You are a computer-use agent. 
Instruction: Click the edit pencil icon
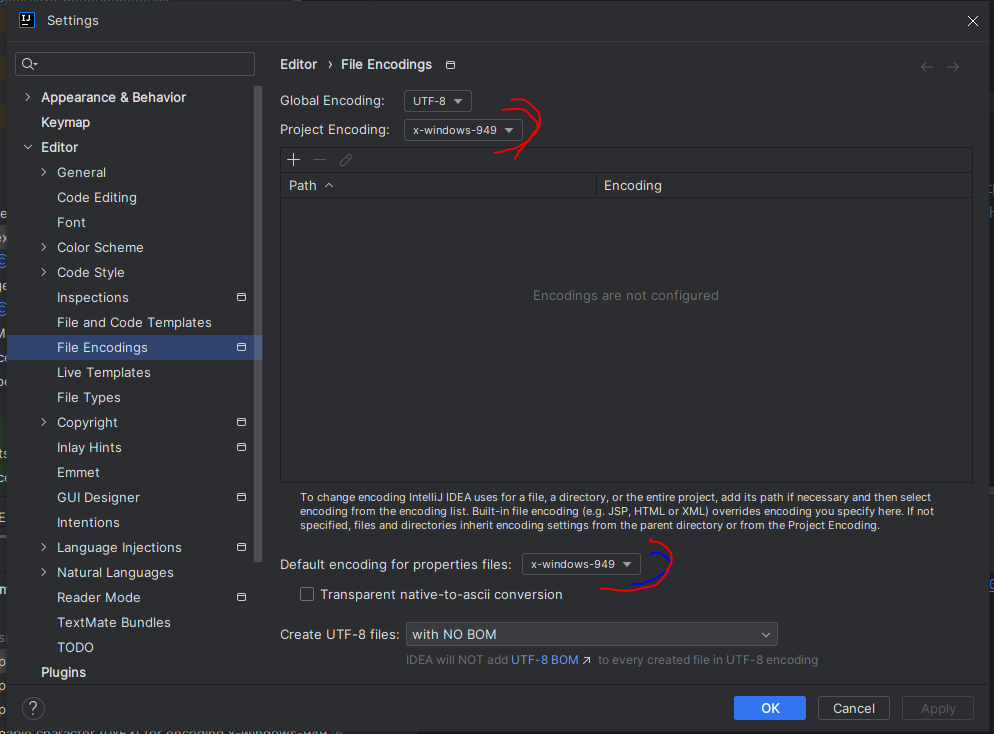(x=345, y=160)
